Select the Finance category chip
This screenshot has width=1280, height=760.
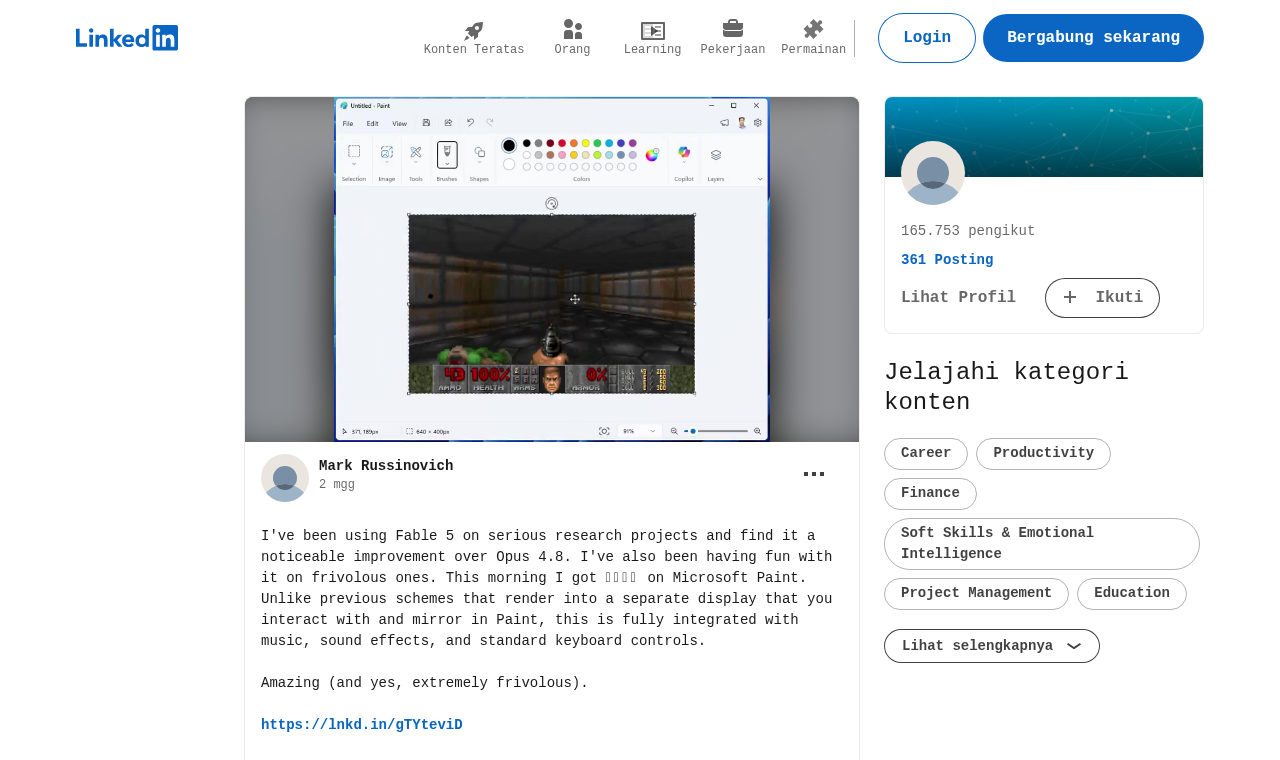pos(930,494)
